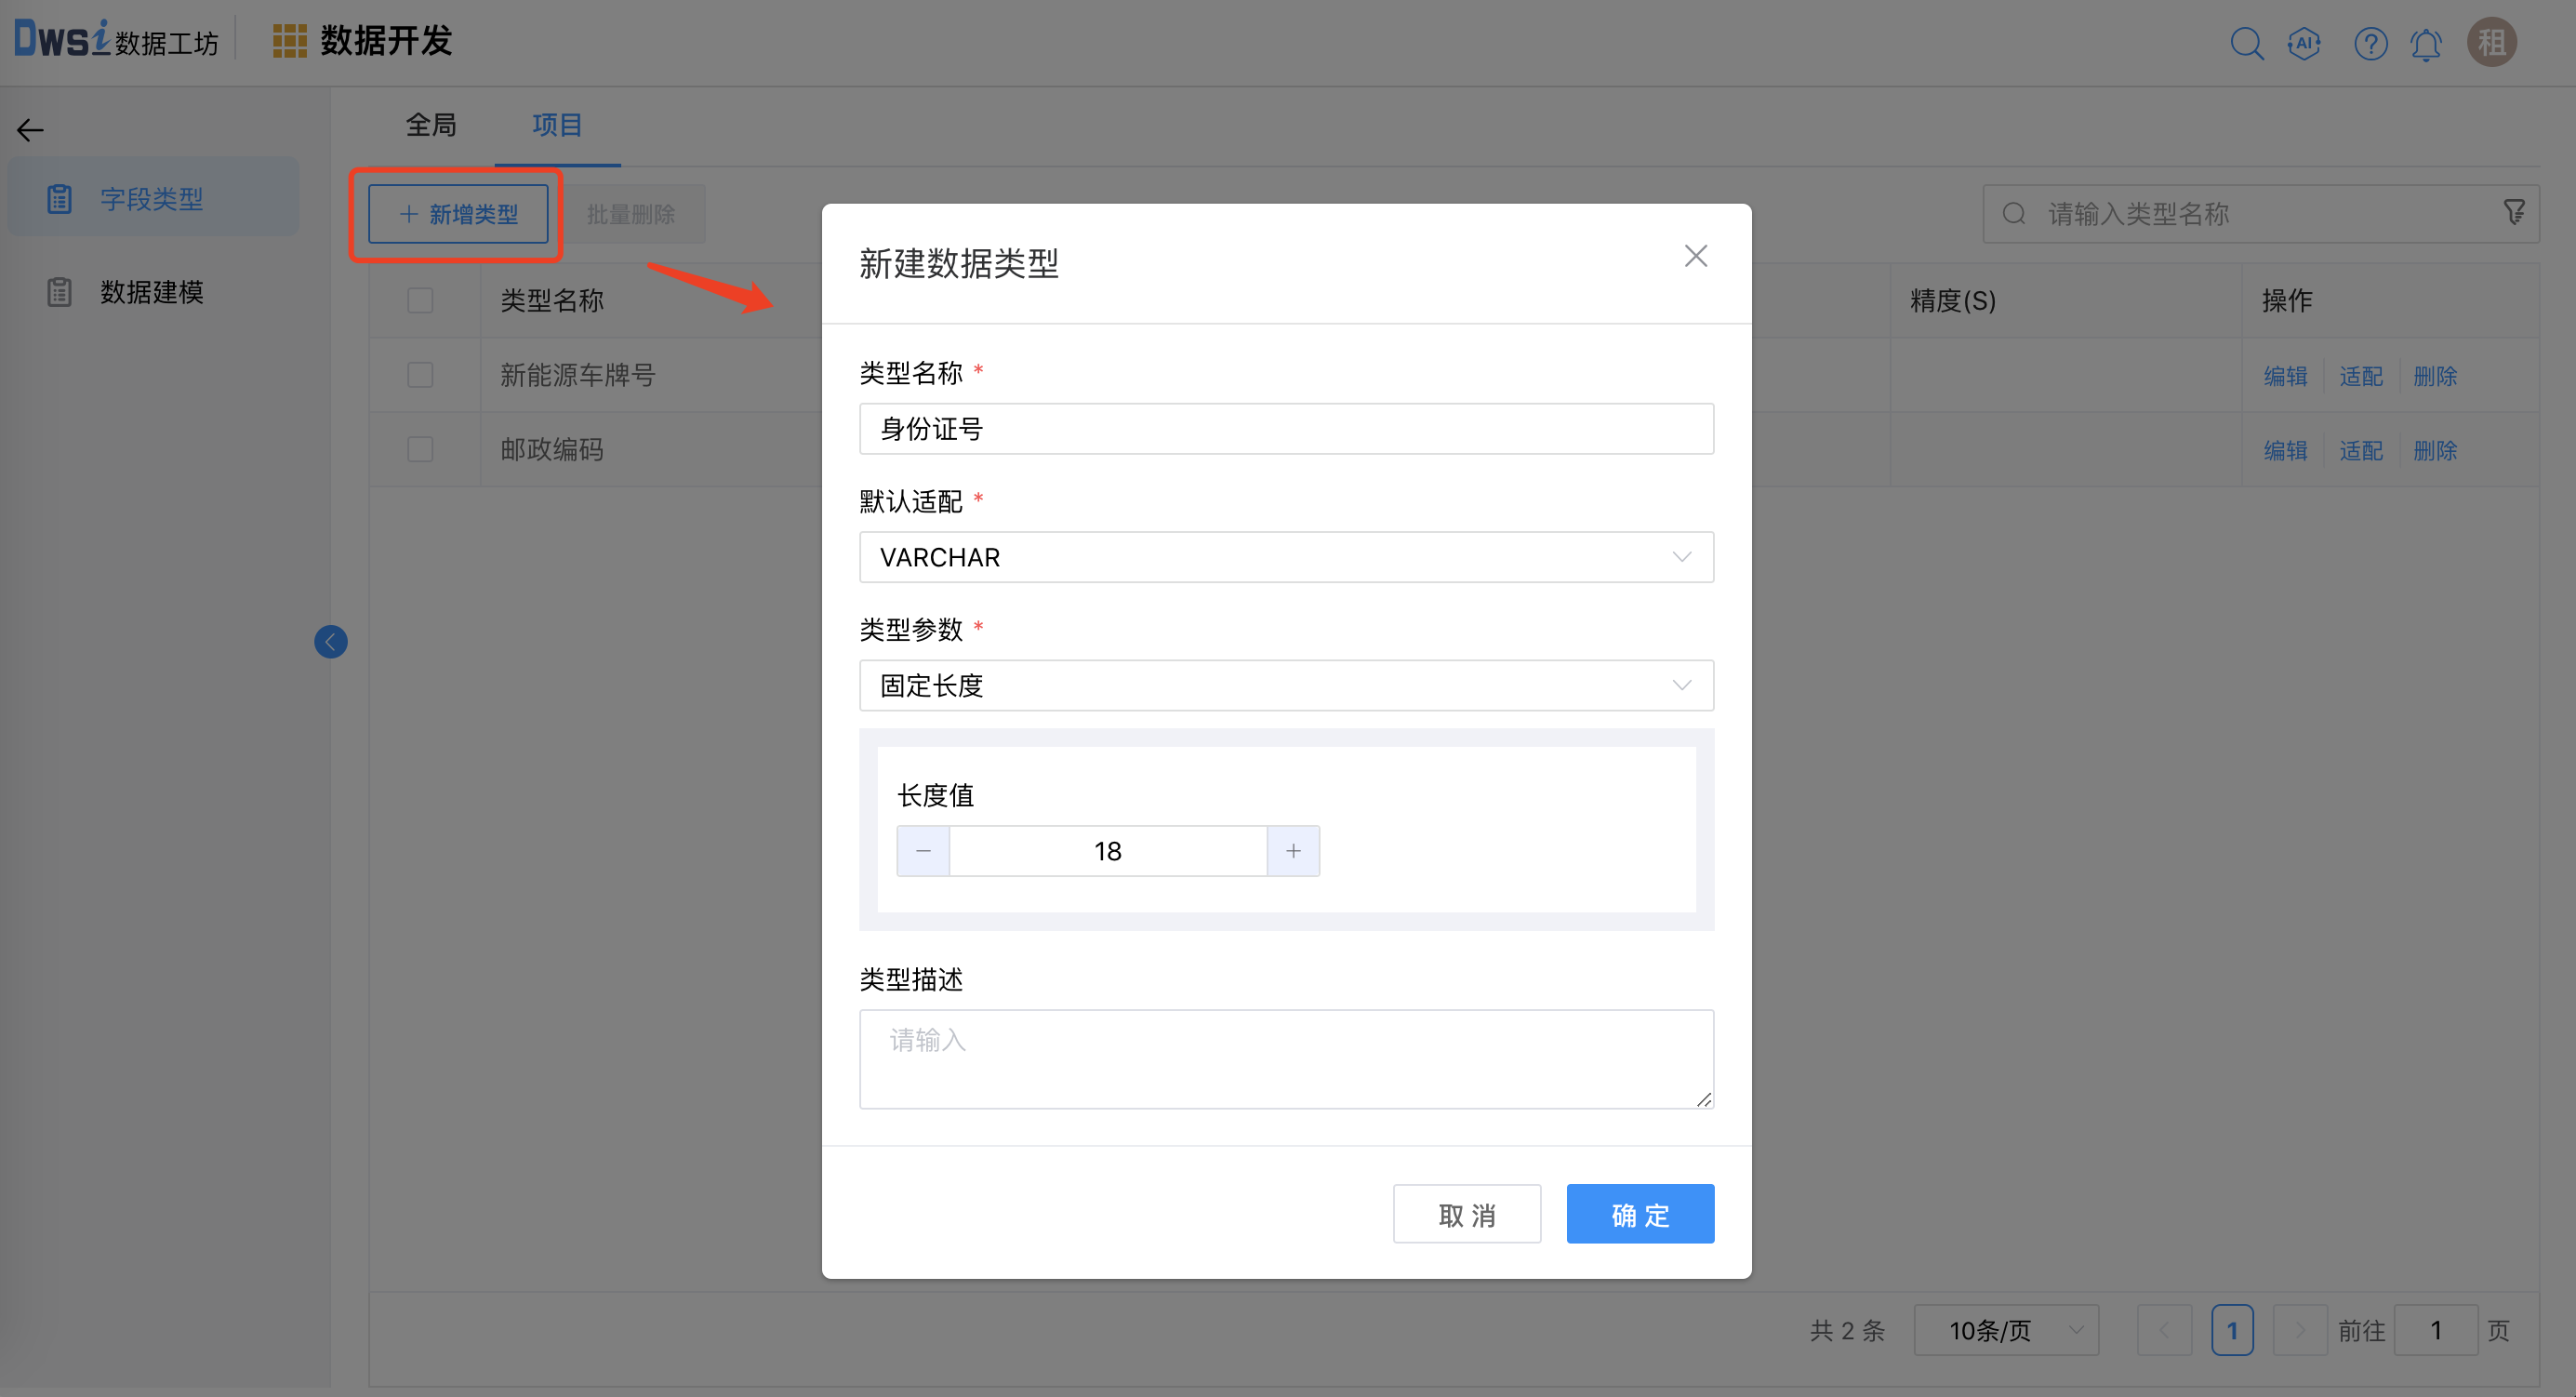Increase 长度值 with the plus stepper

(x=1293, y=851)
